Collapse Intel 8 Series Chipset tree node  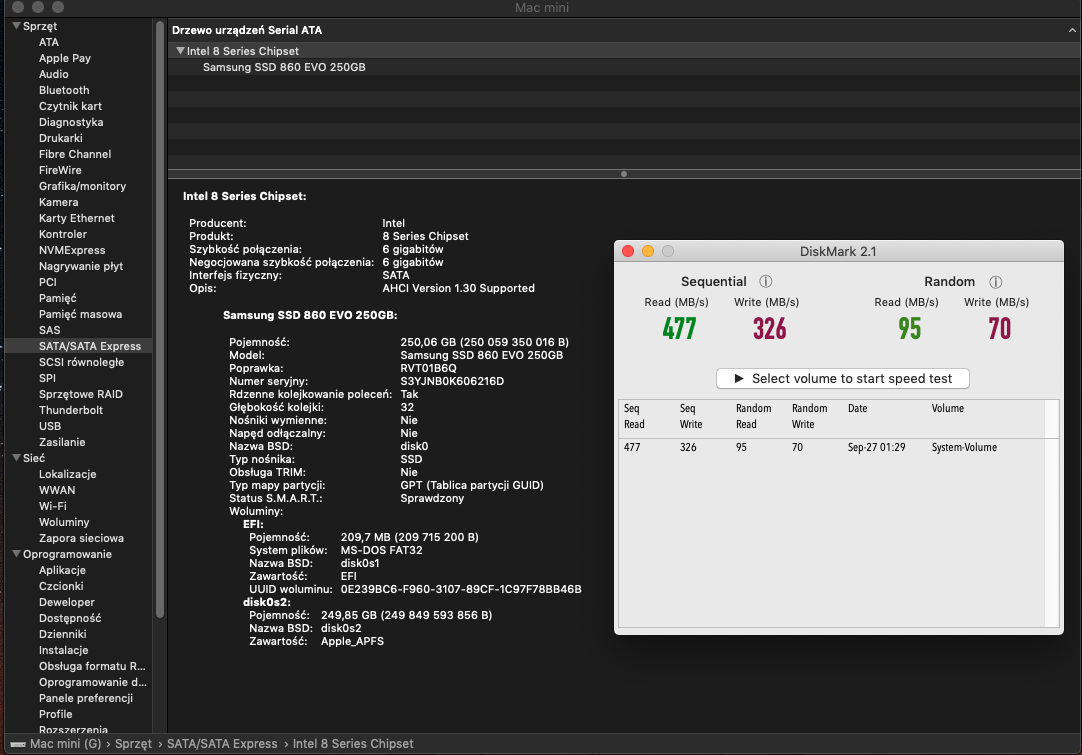(x=180, y=50)
